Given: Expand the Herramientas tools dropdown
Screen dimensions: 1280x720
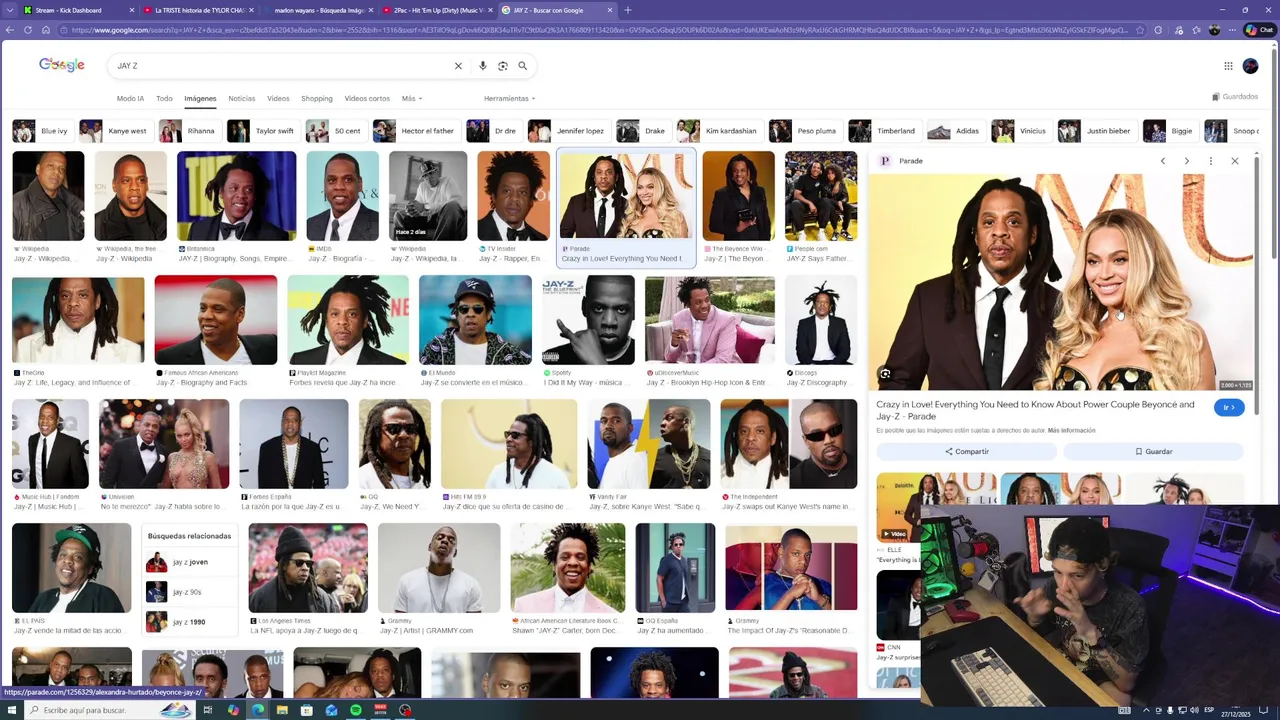Looking at the screenshot, I should coord(509,98).
